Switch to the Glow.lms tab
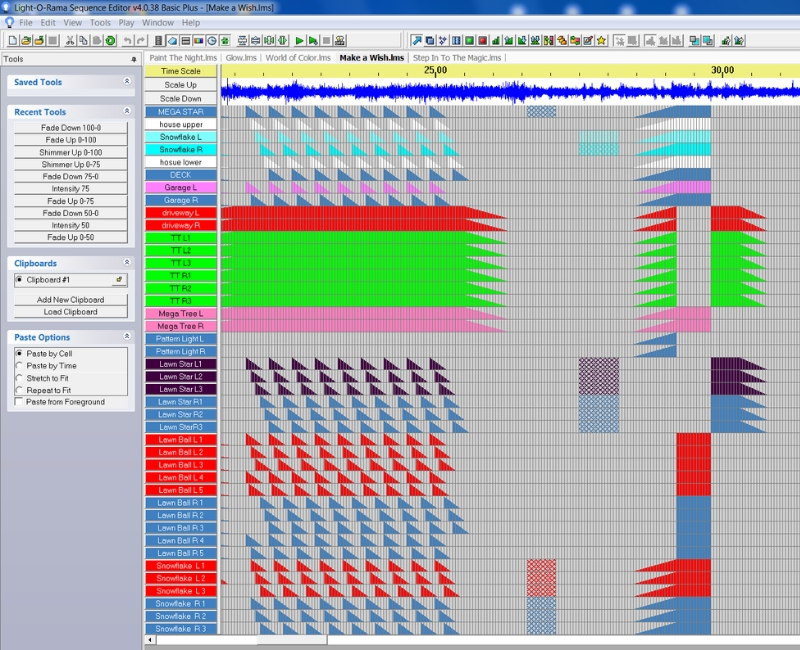 pos(241,58)
